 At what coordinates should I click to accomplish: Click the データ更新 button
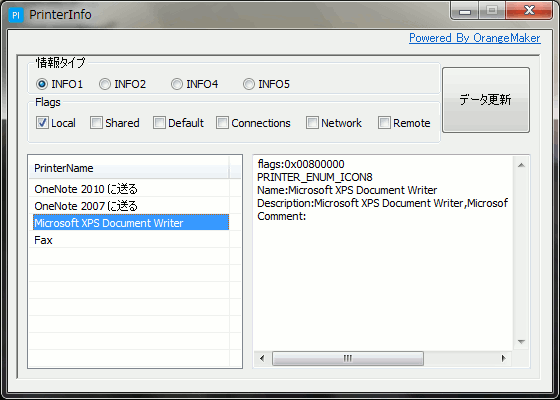(486, 100)
